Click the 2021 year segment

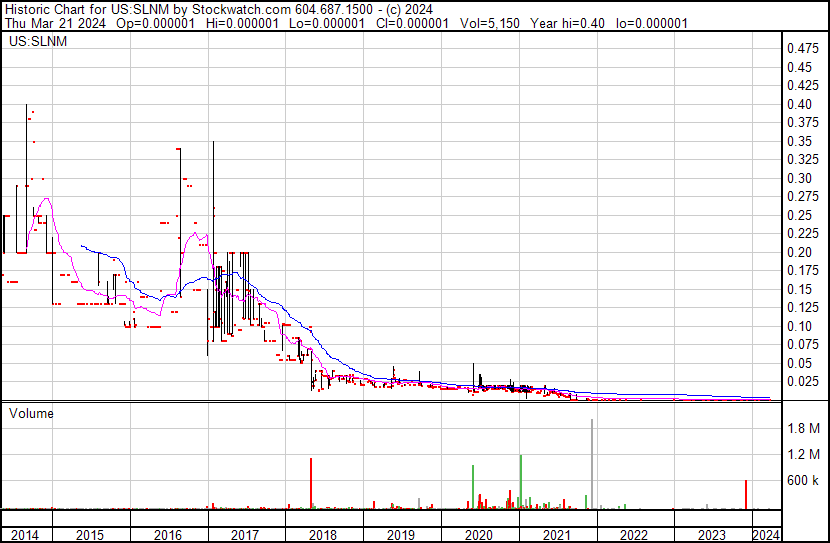pyautogui.click(x=557, y=535)
